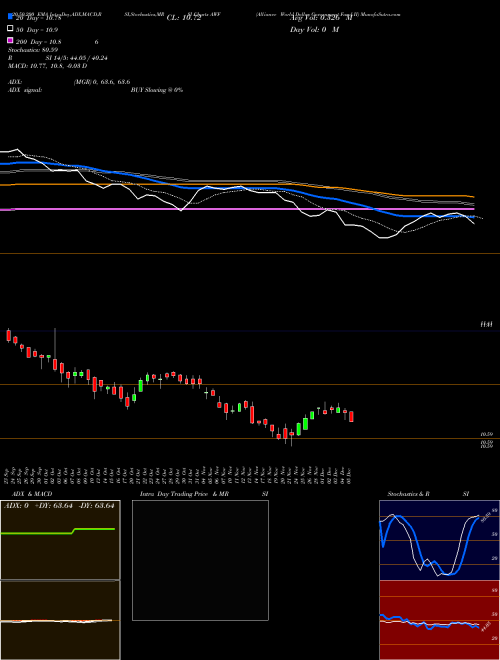Click the '(MGR) 0, 63.6, 63.6' ADX values

tap(102, 82)
